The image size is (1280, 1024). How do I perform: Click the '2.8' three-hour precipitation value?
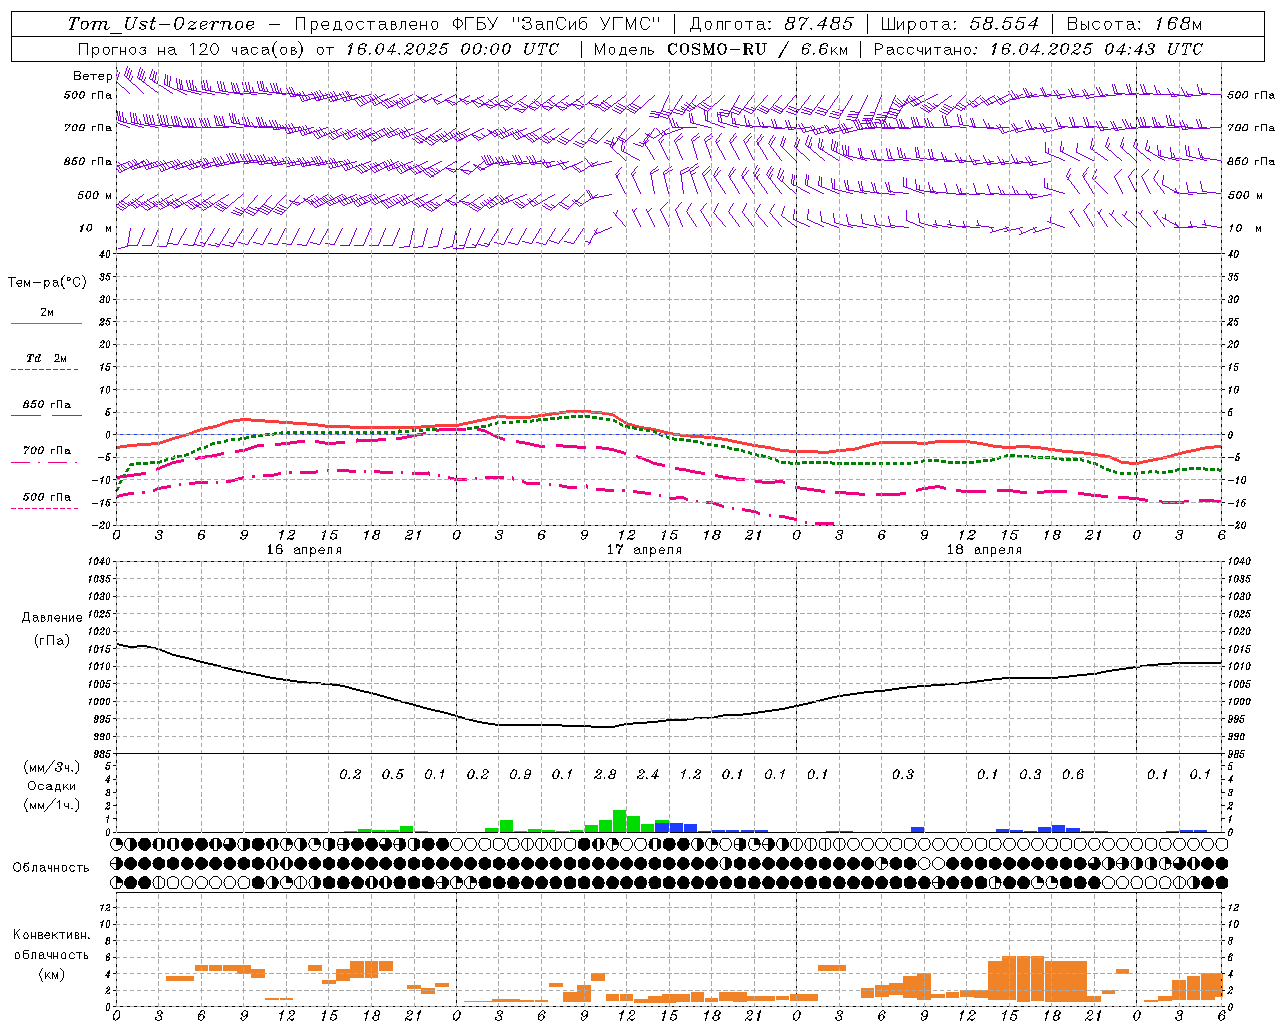point(605,774)
